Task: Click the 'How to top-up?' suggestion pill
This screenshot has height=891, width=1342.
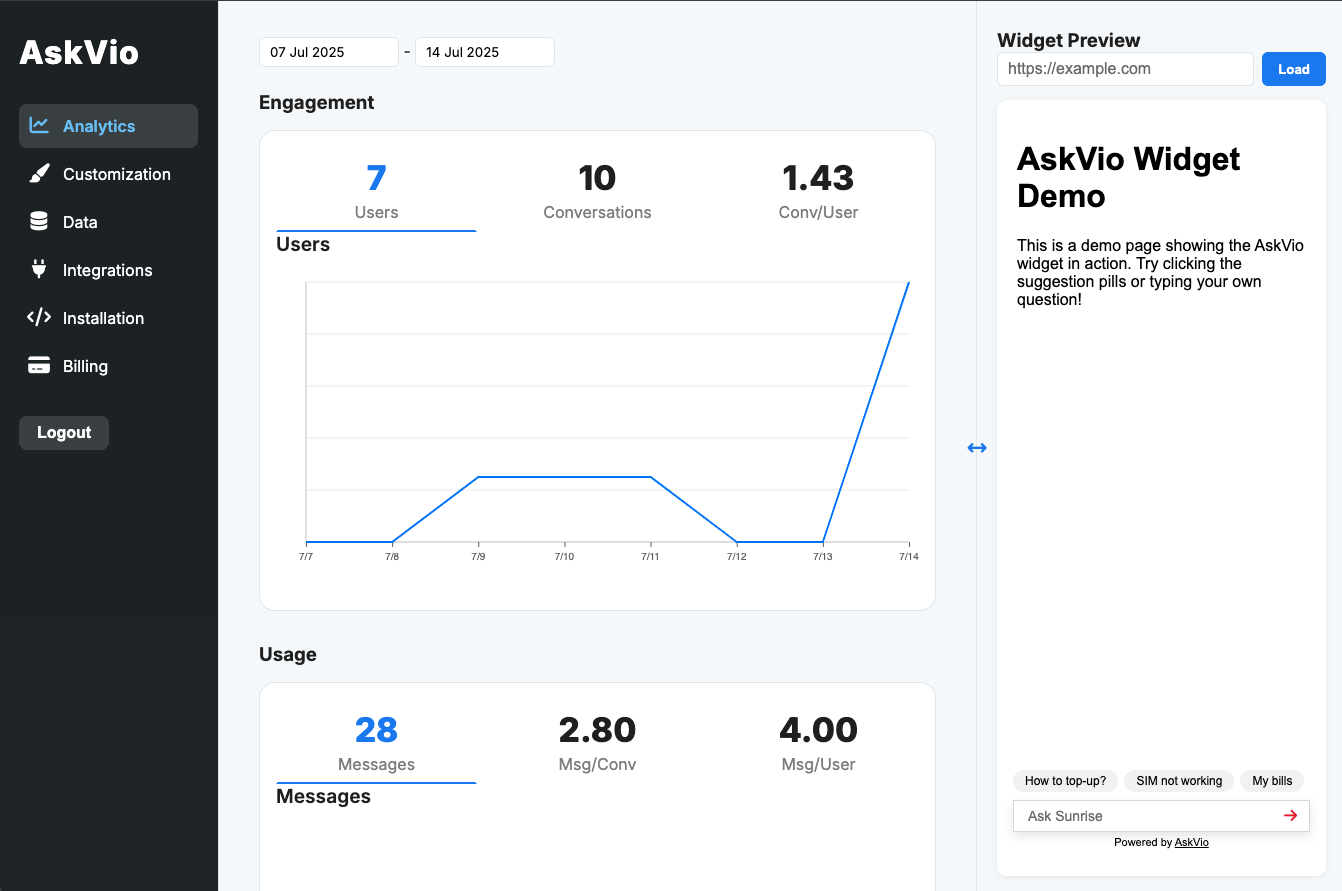Action: 1065,781
